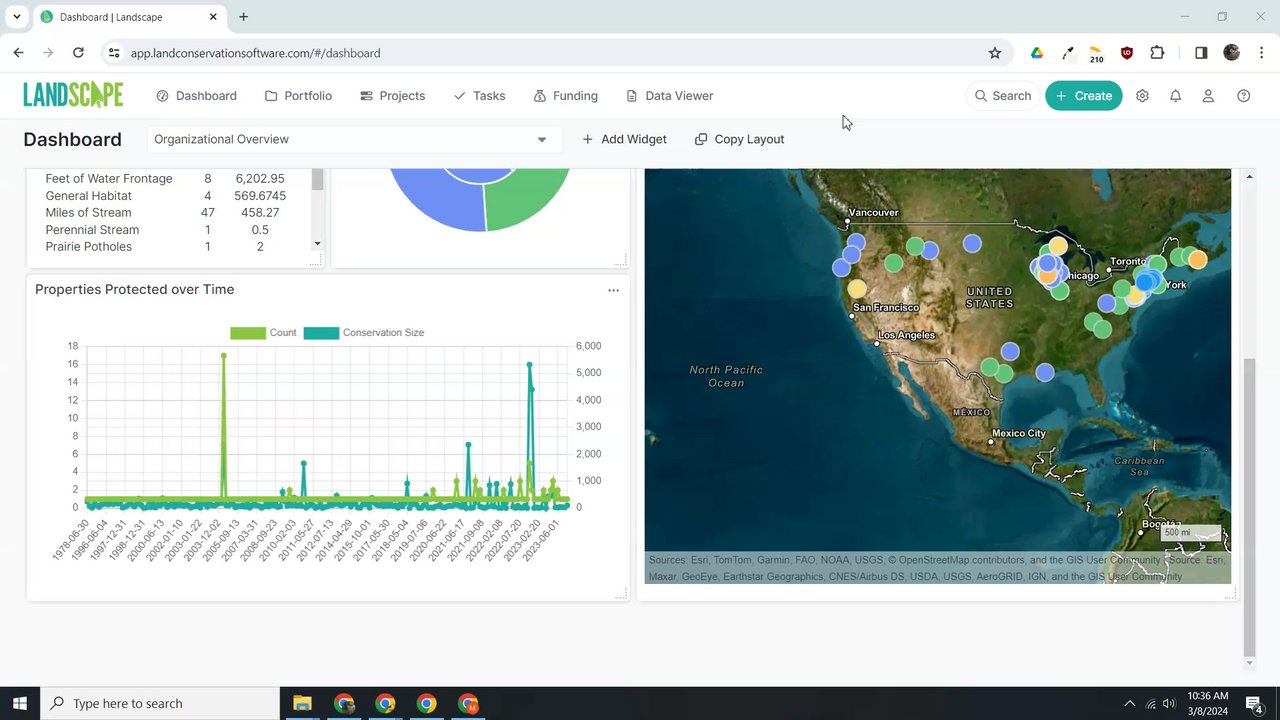This screenshot has width=1280, height=720.
Task: Open the Data Viewer menu
Action: (670, 96)
